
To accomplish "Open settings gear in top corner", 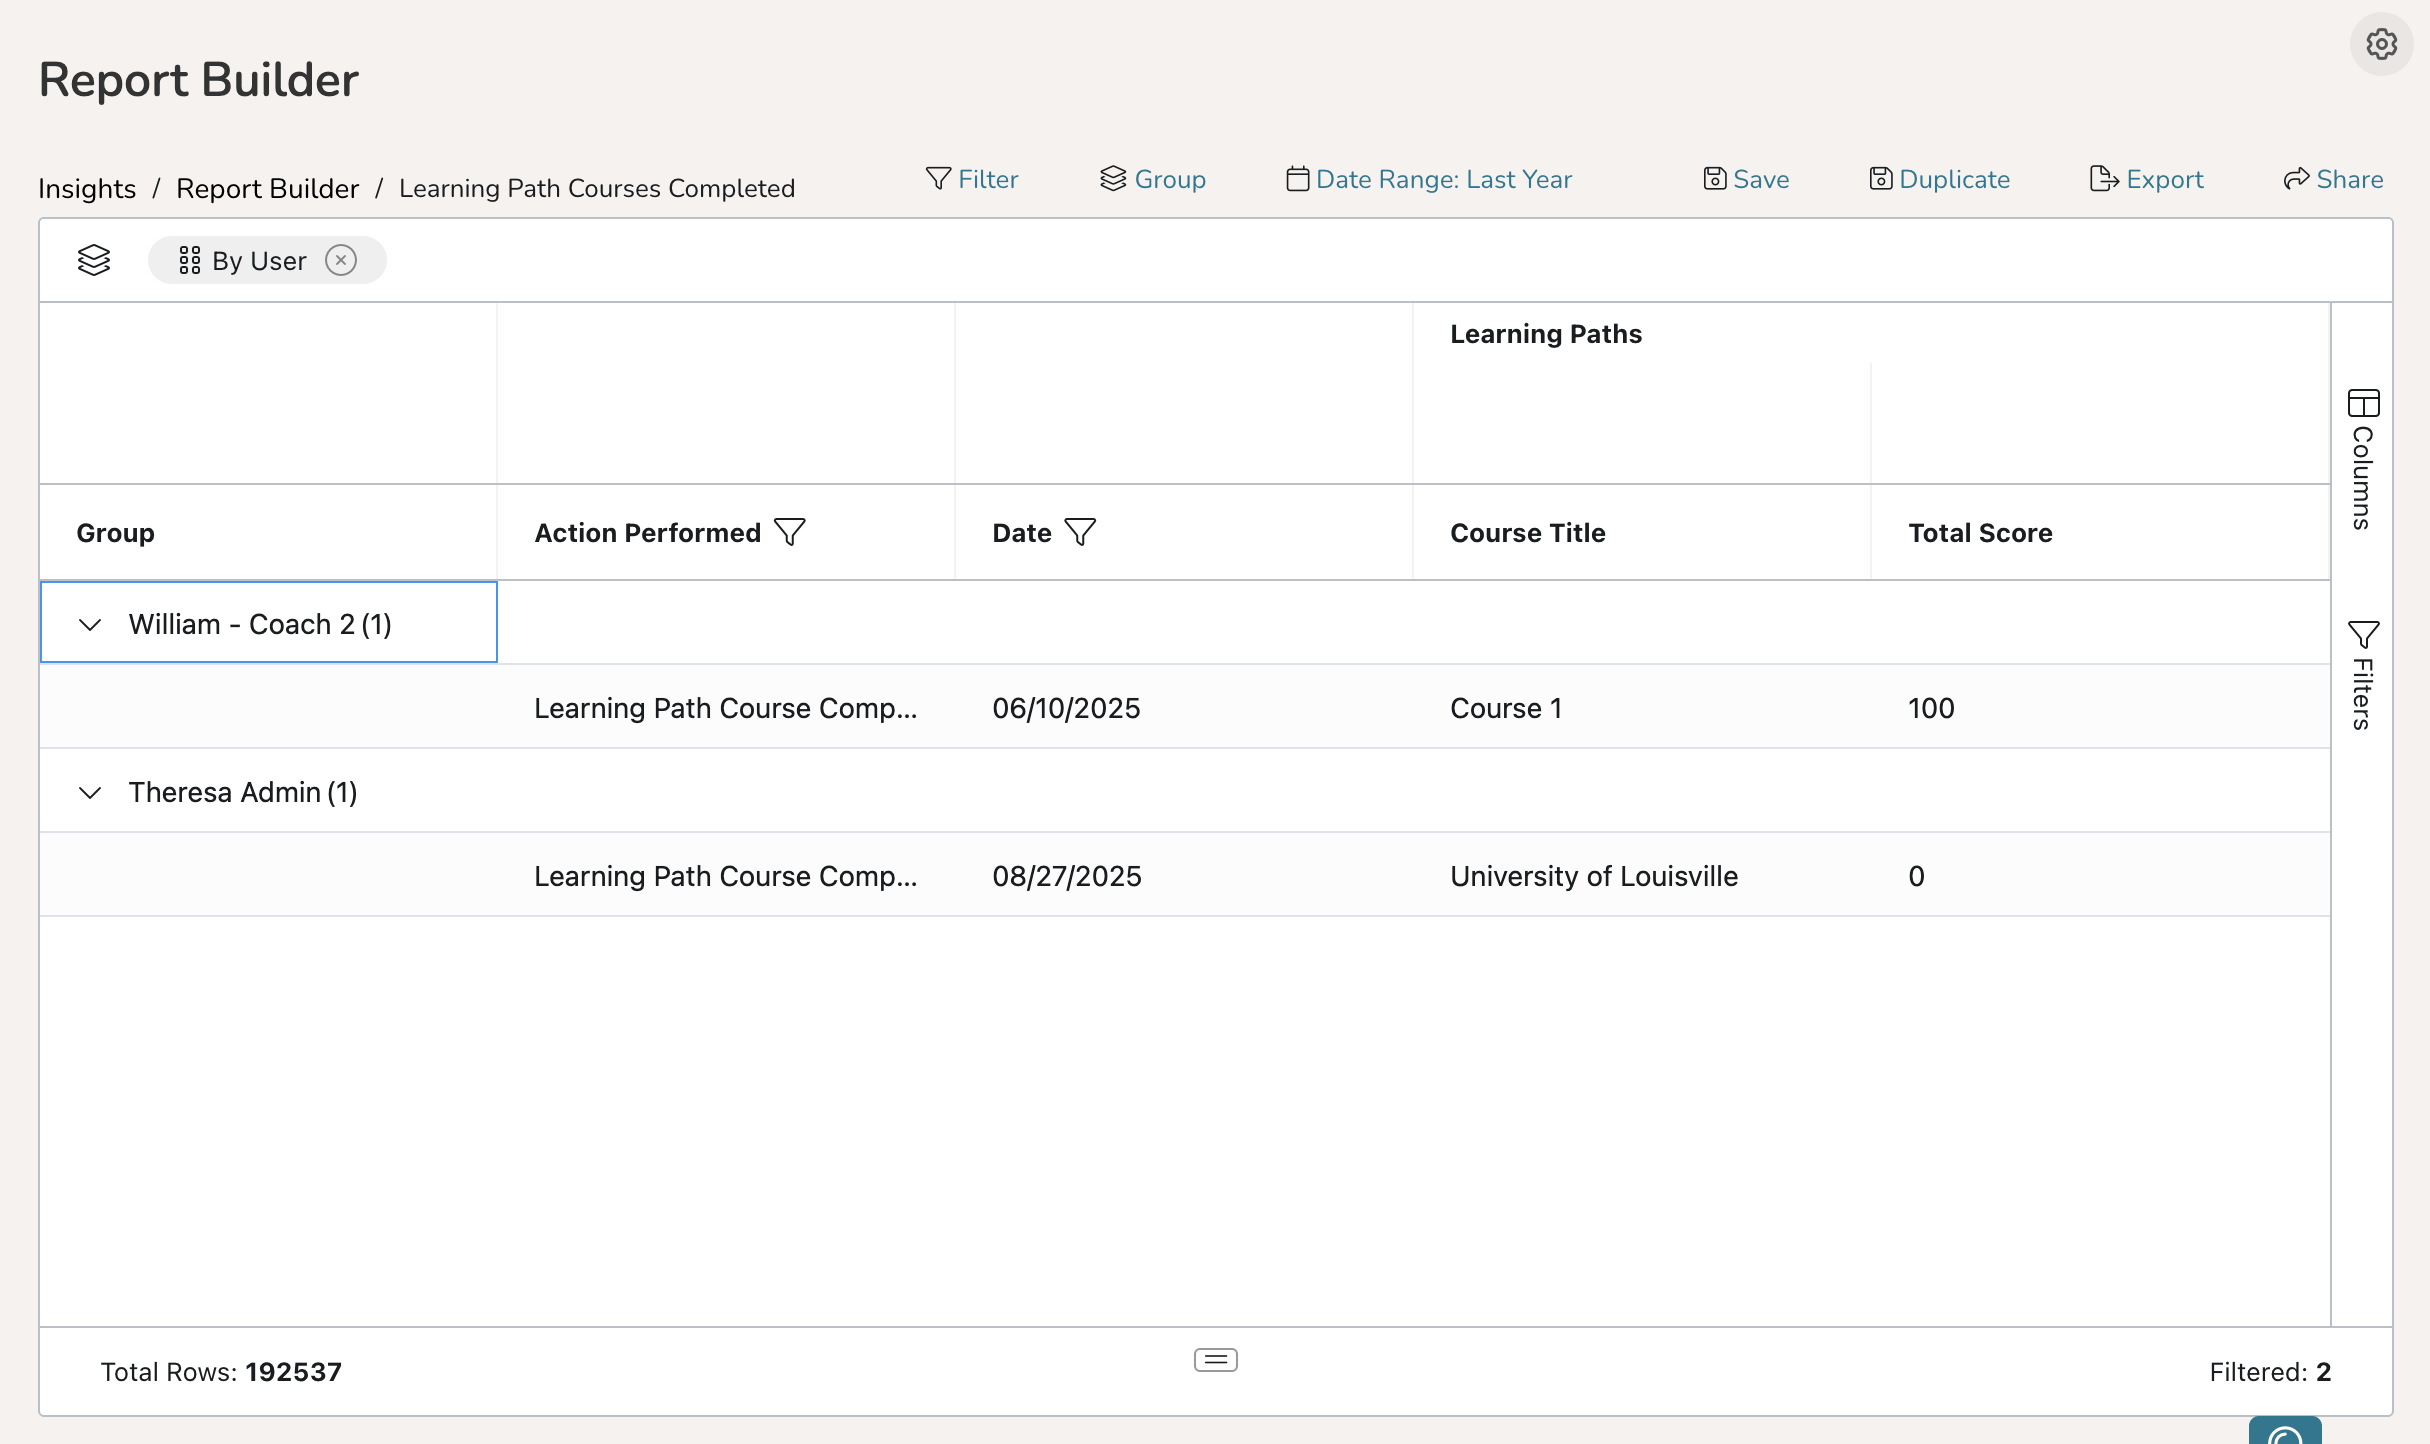I will click(2381, 44).
